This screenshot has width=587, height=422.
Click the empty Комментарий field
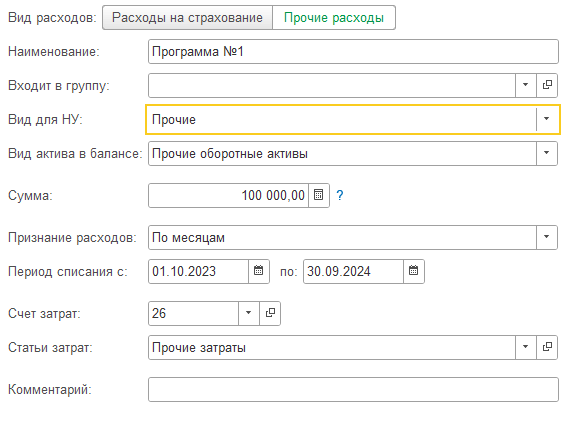tap(353, 389)
